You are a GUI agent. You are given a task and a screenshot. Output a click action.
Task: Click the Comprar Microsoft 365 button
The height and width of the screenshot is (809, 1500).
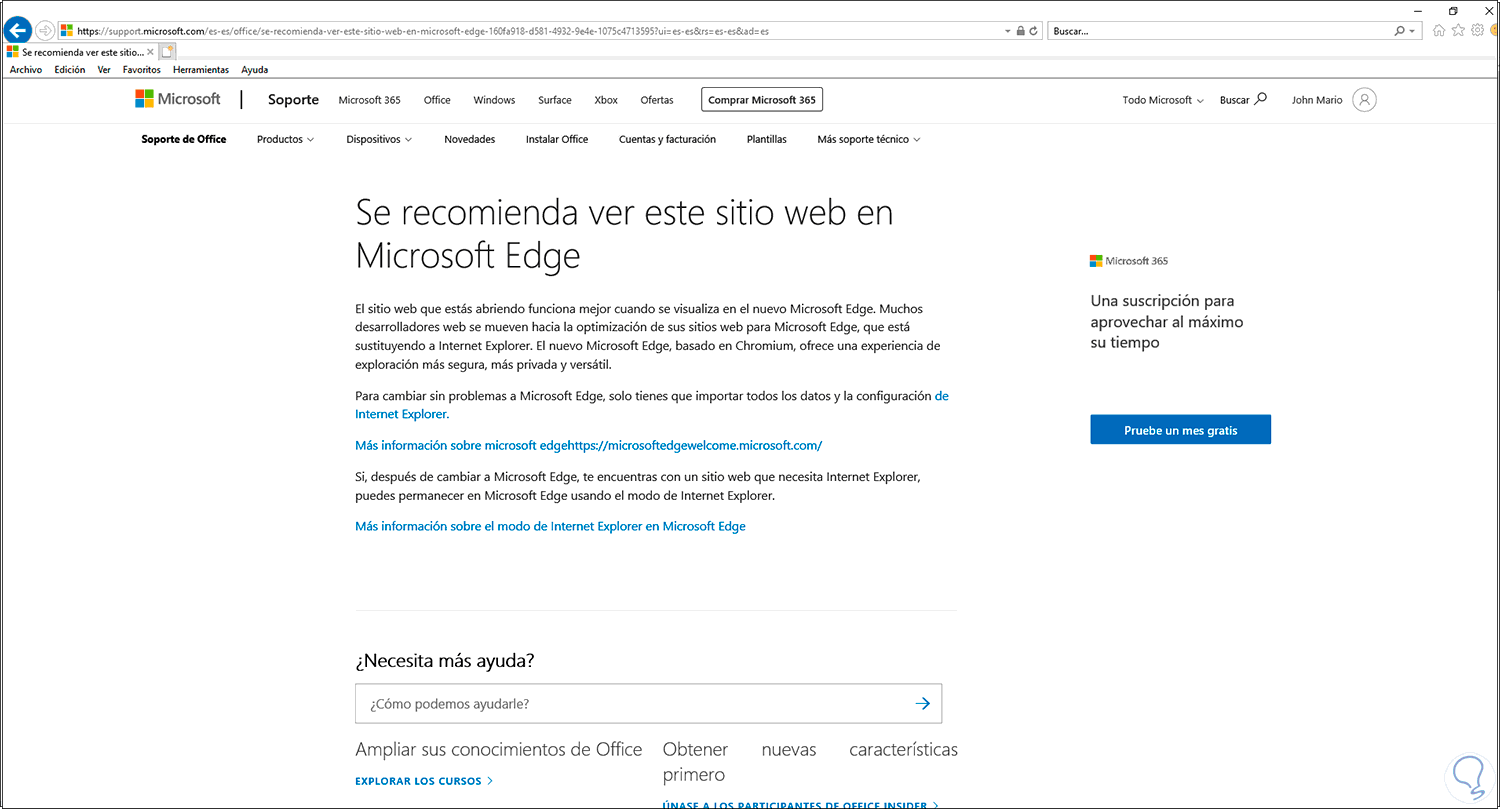click(x=761, y=100)
